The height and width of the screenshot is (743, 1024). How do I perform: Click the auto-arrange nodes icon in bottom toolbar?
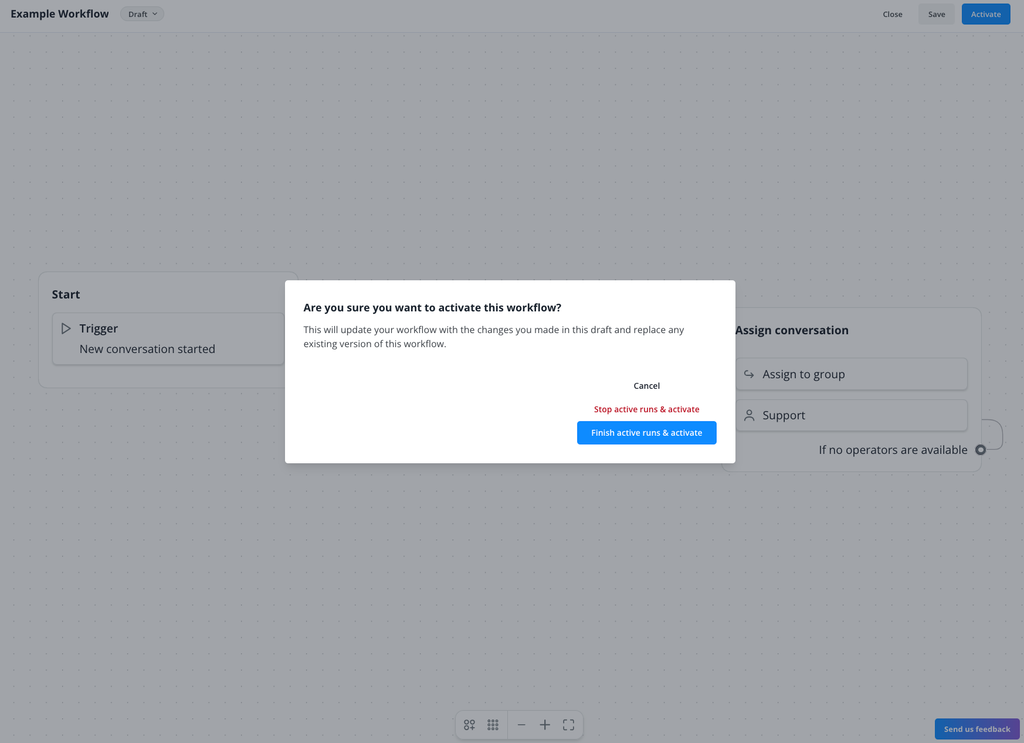pos(469,725)
